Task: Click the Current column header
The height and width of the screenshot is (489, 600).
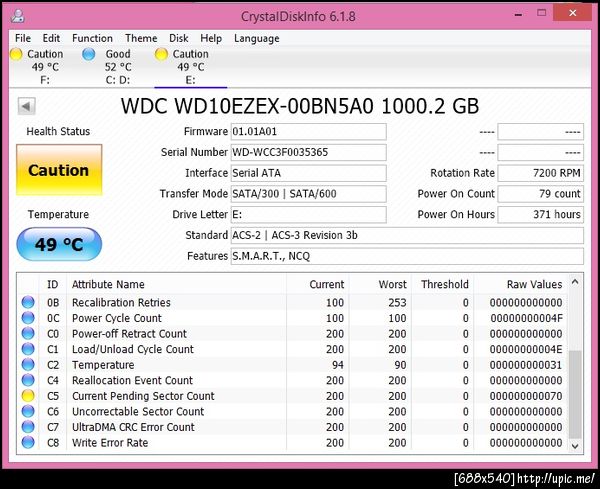Action: (x=318, y=284)
